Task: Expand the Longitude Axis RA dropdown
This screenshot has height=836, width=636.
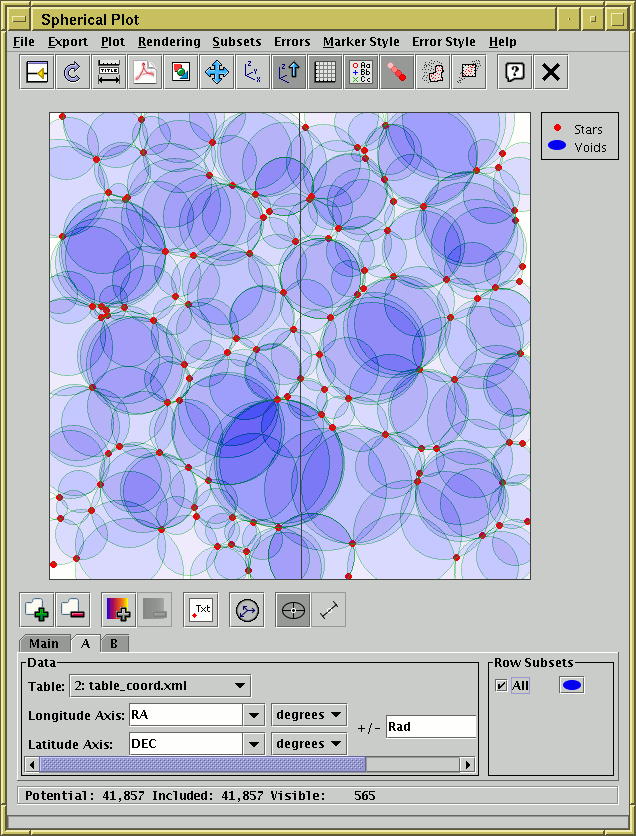Action: 254,715
